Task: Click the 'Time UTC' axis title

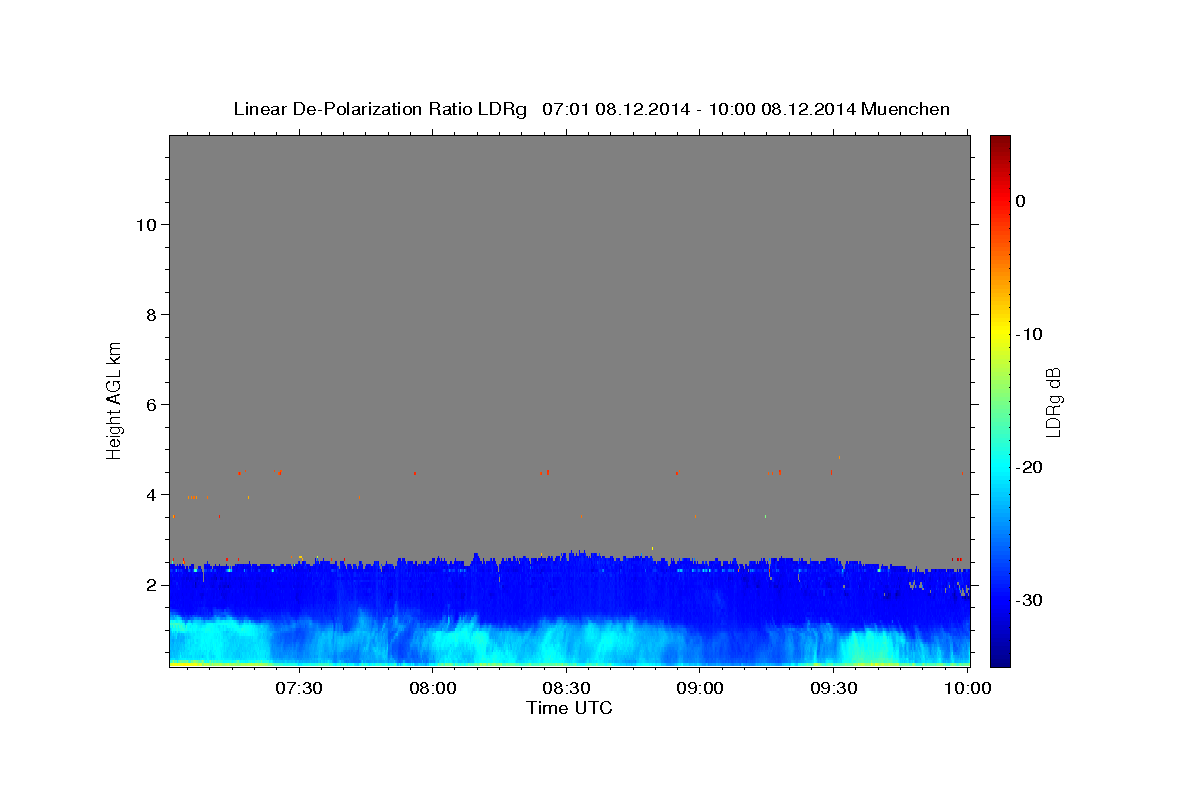Action: 569,708
